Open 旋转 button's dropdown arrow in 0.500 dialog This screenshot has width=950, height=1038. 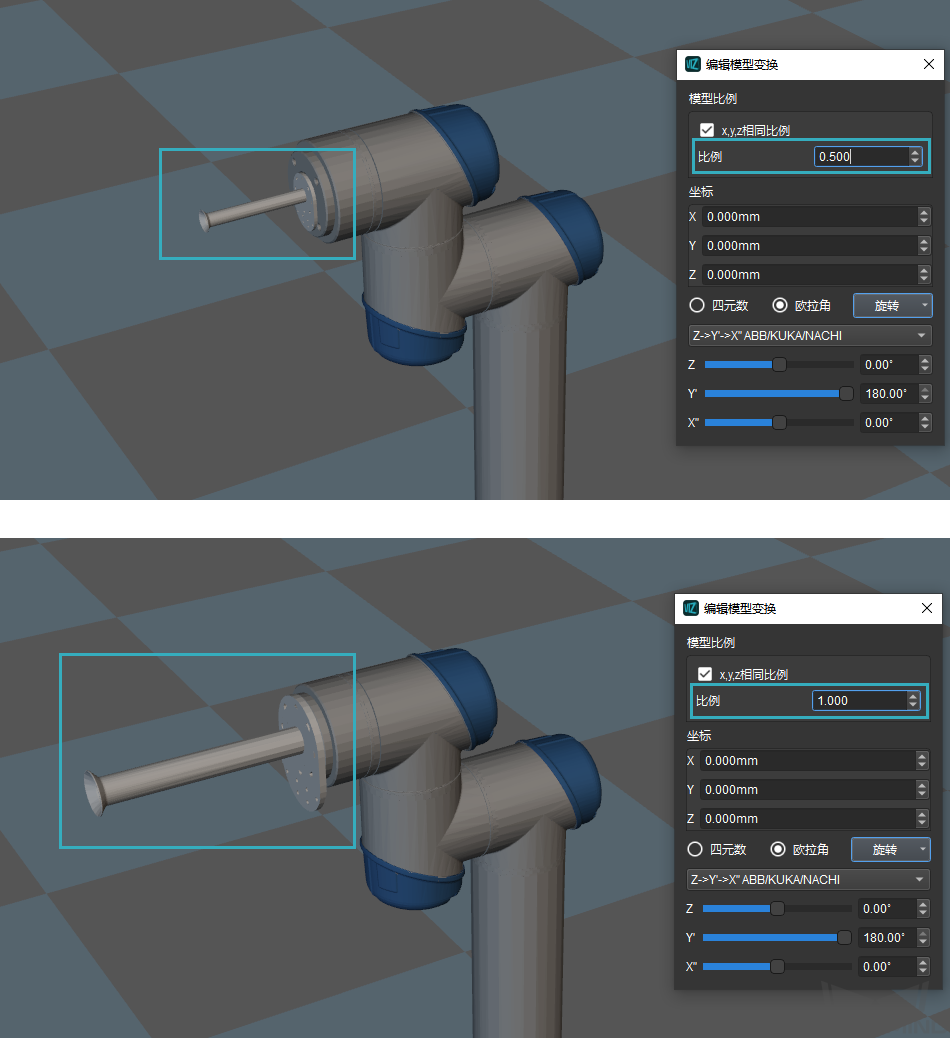[x=925, y=305]
